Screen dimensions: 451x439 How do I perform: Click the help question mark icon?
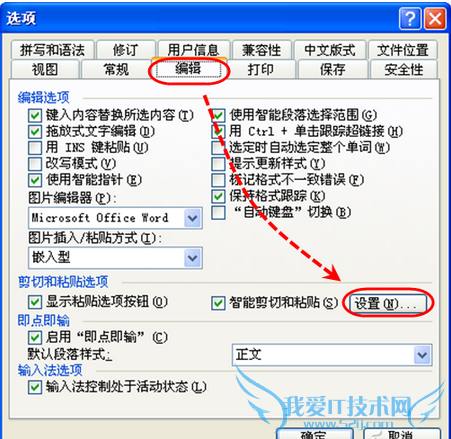point(410,19)
